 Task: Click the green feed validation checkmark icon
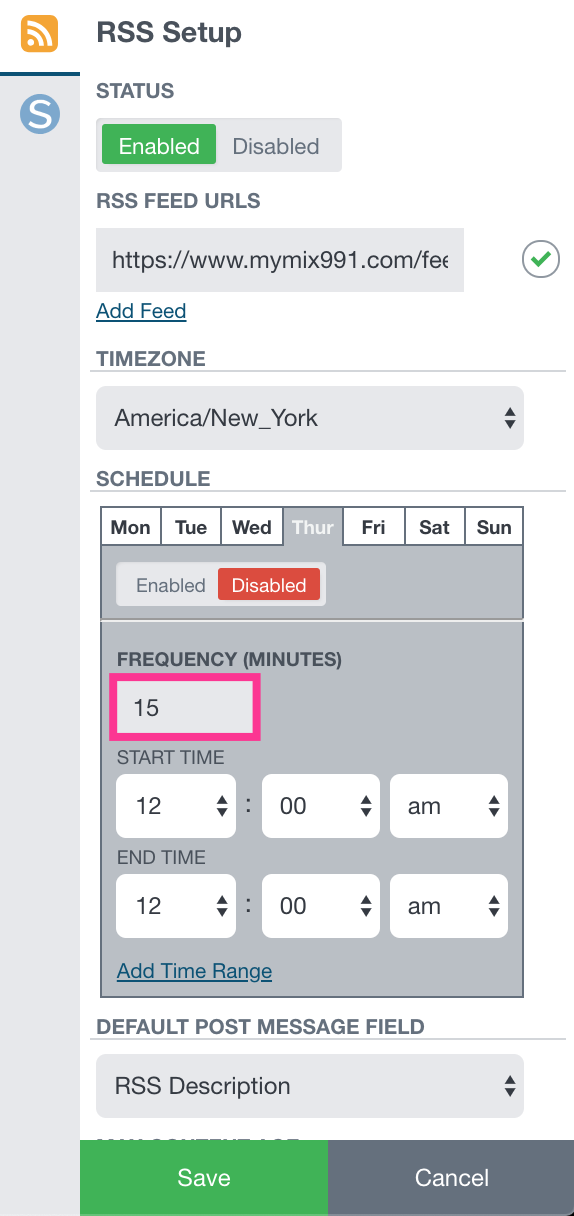click(x=540, y=260)
